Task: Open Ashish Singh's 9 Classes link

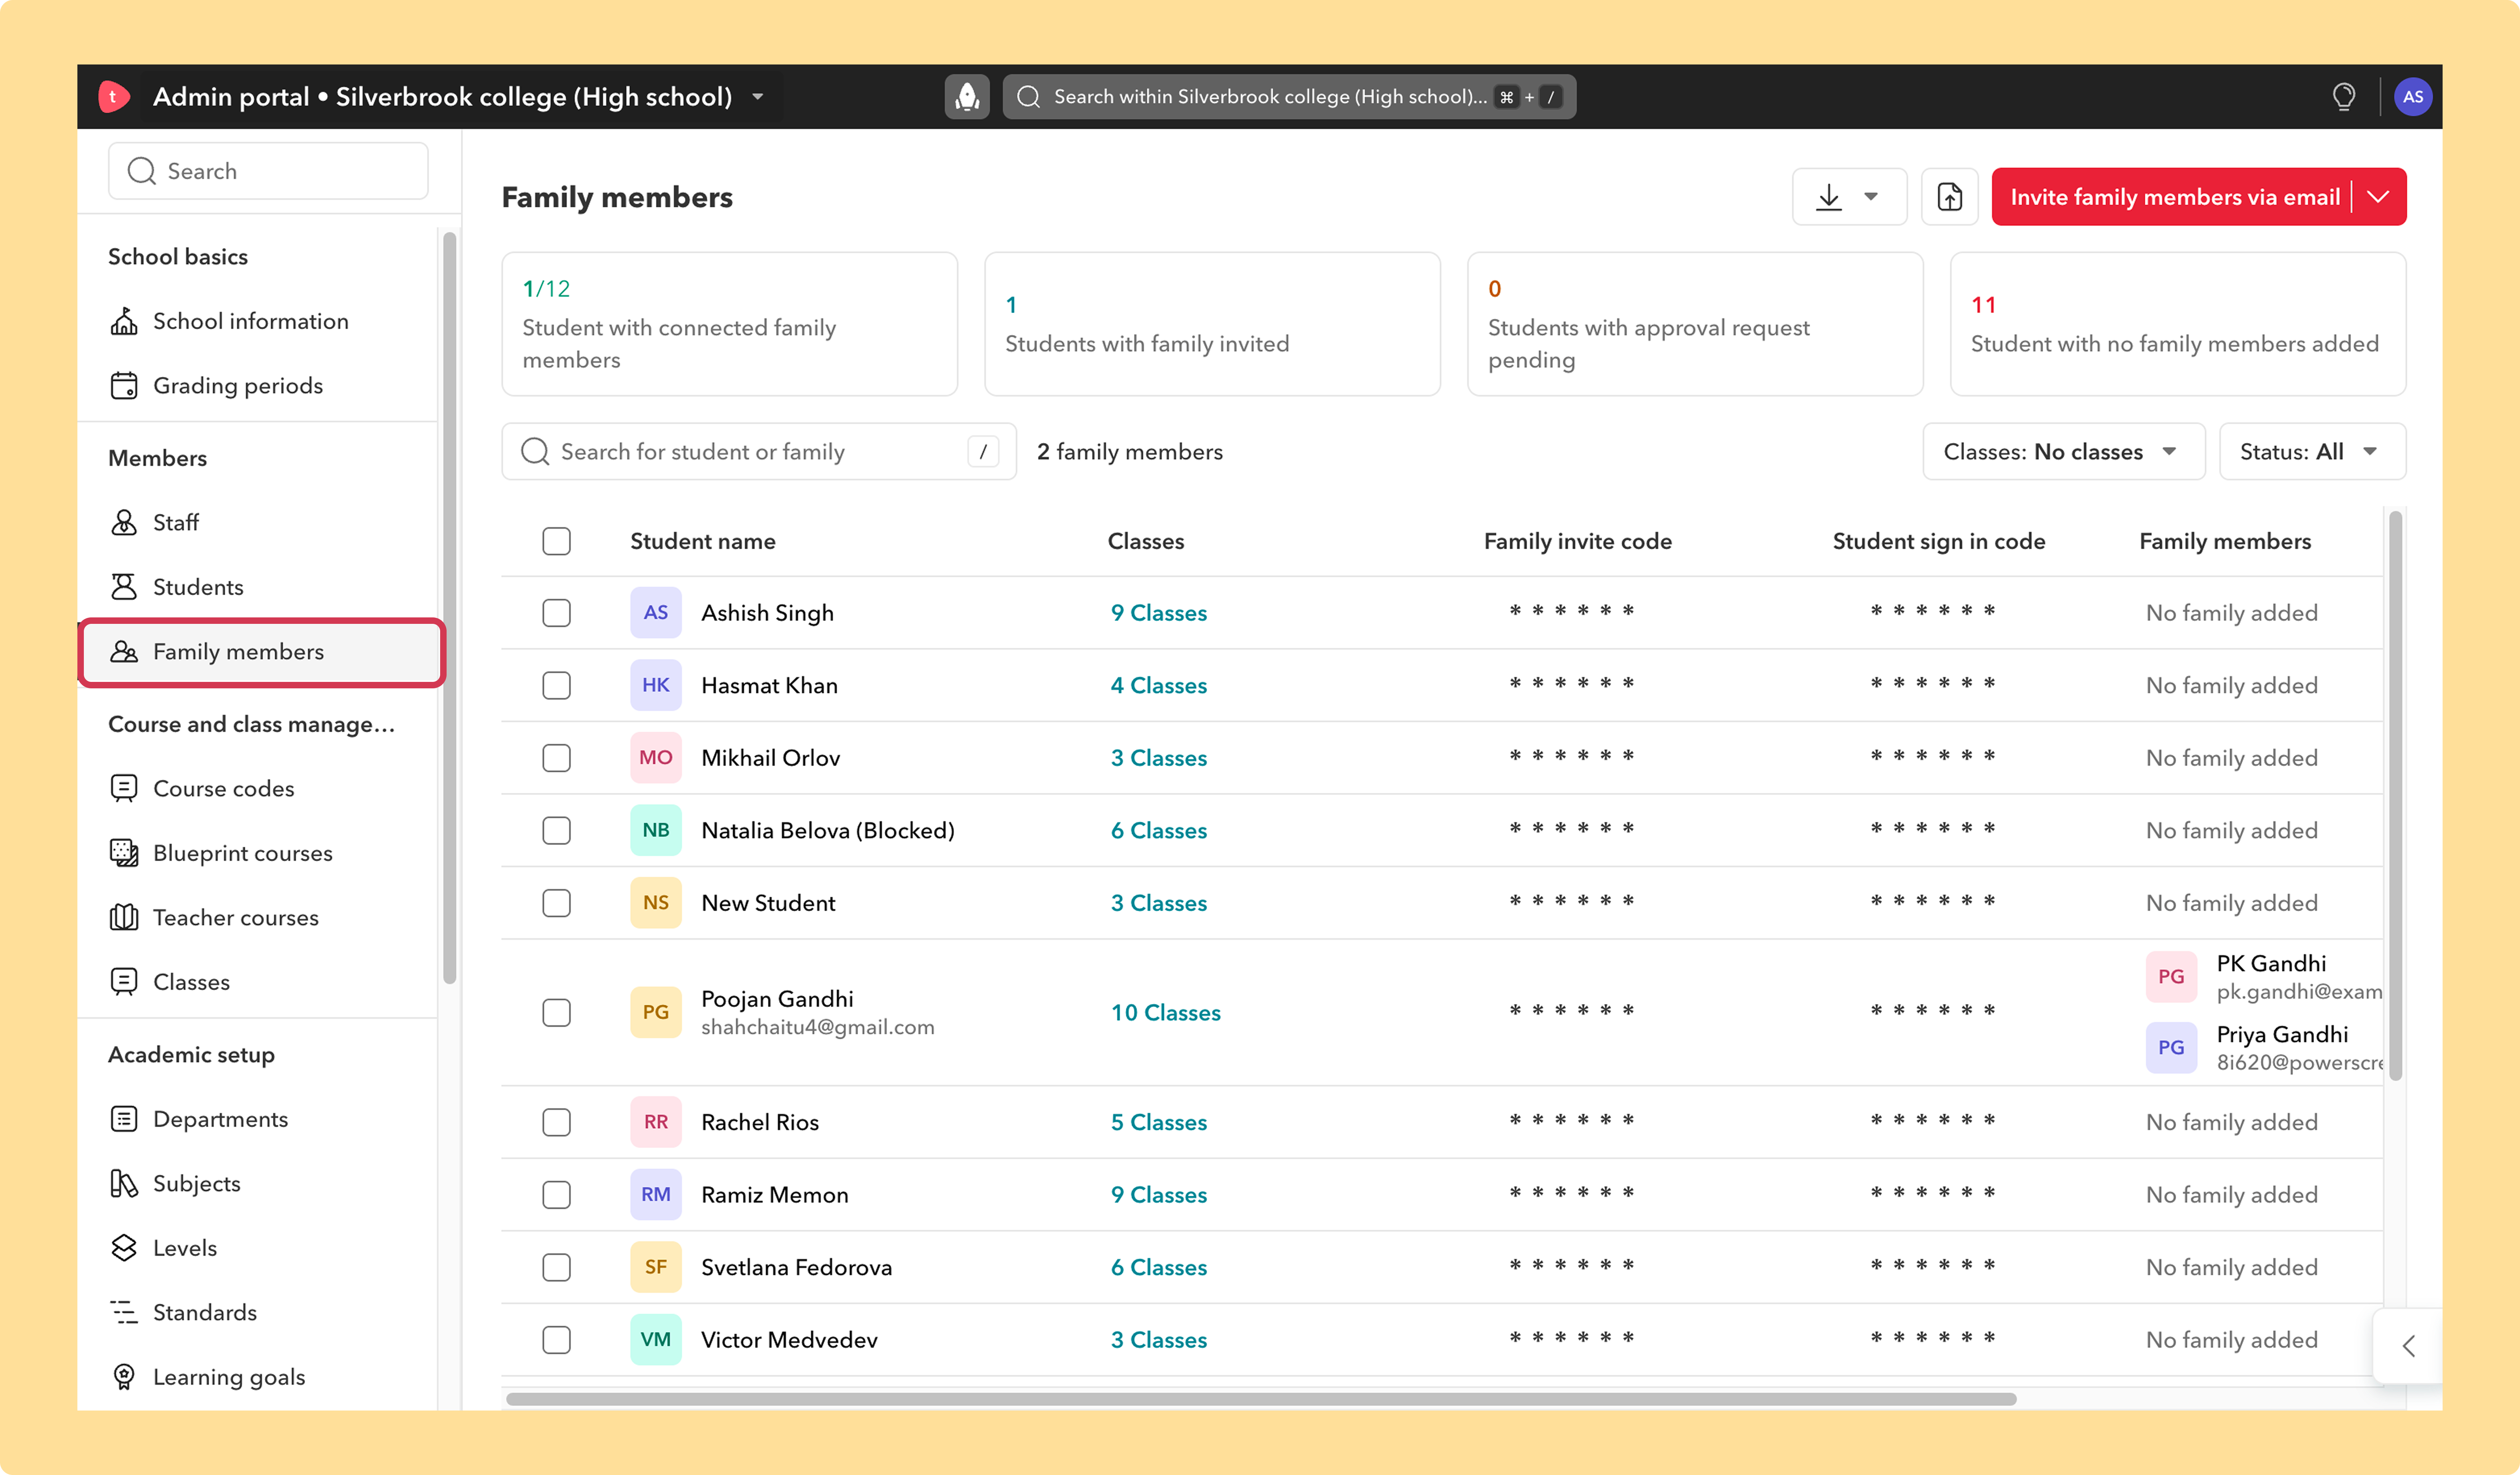Action: (1158, 613)
